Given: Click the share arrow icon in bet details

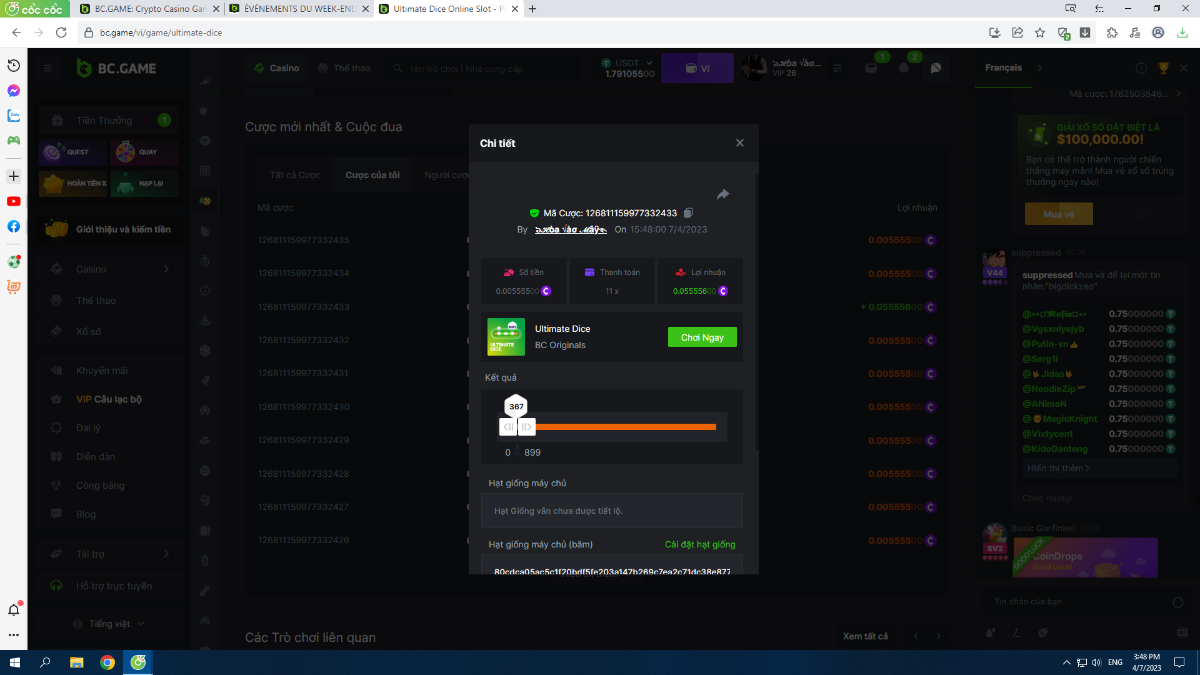Looking at the screenshot, I should [723, 194].
